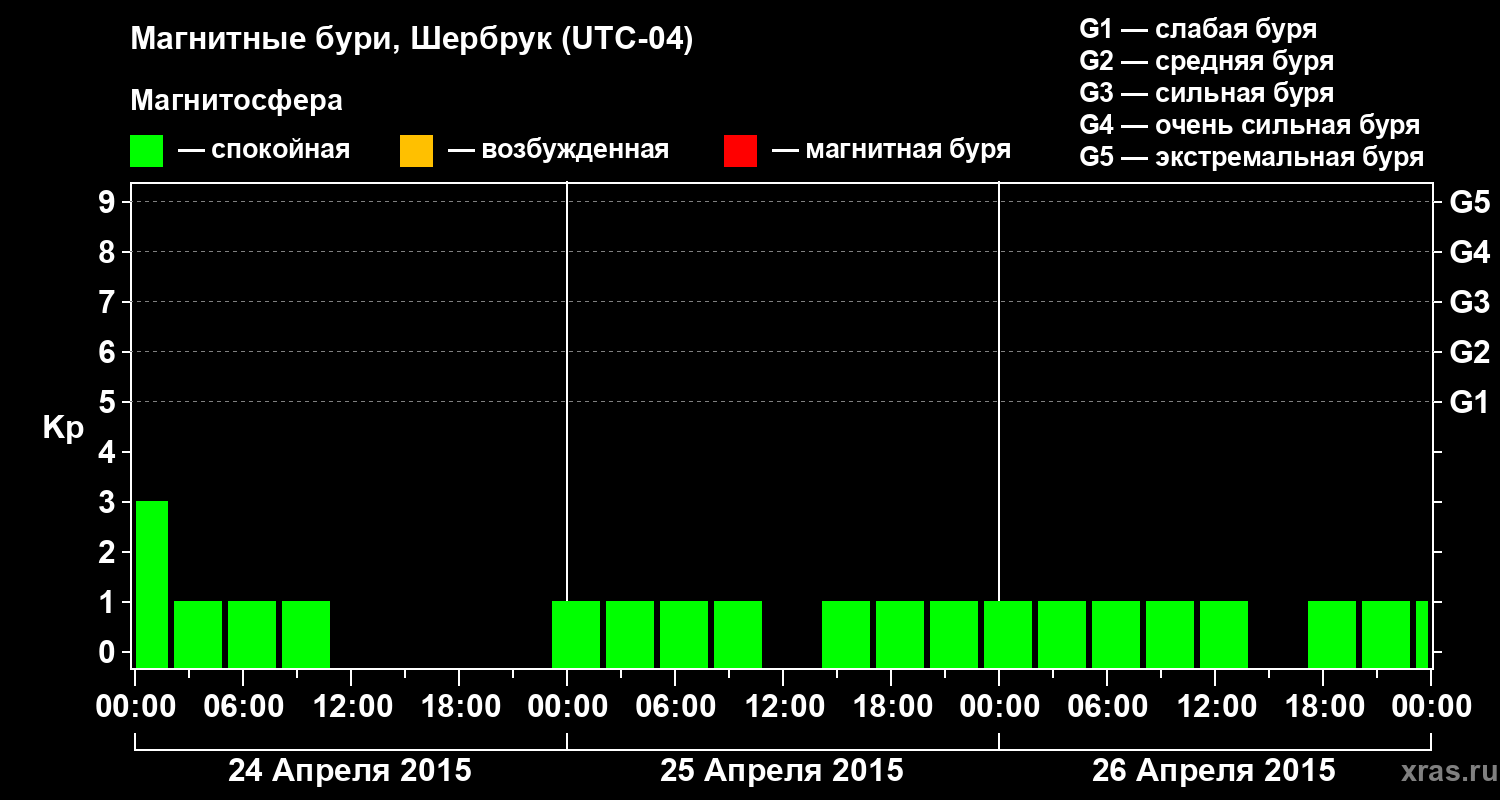
Task: Click the tall Kp 3 bar on 24 April
Action: [x=152, y=584]
